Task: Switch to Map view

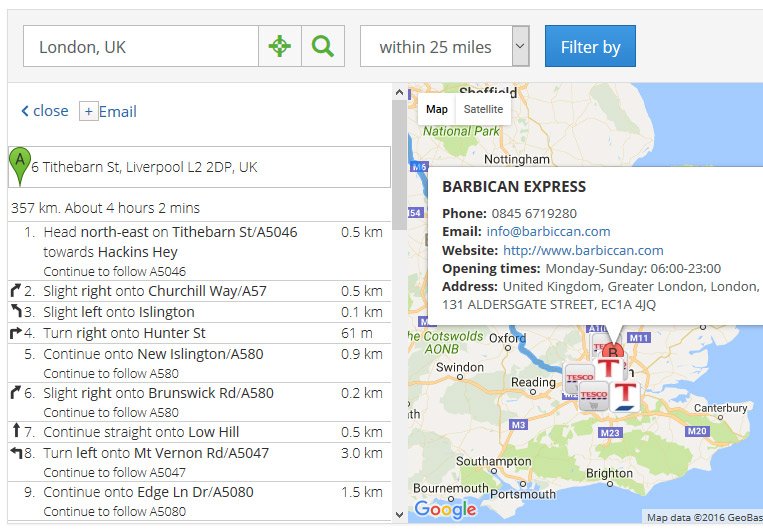Action: pos(436,109)
